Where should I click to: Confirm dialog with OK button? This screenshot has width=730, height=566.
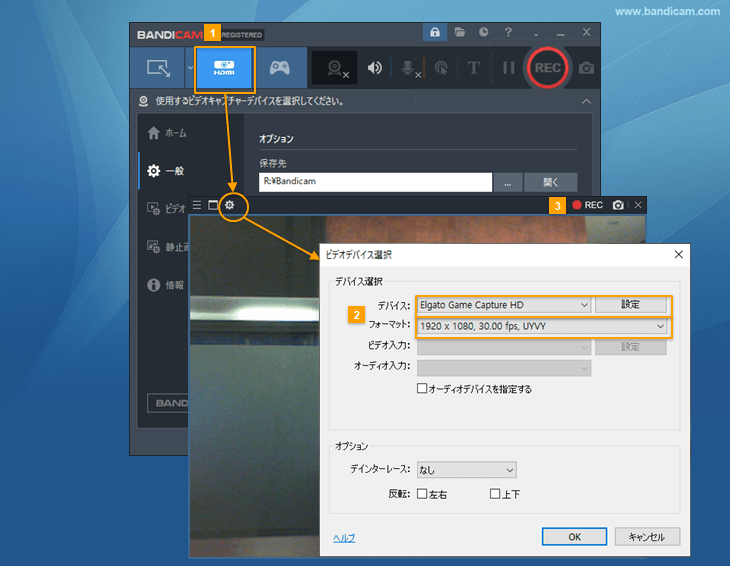pos(575,537)
